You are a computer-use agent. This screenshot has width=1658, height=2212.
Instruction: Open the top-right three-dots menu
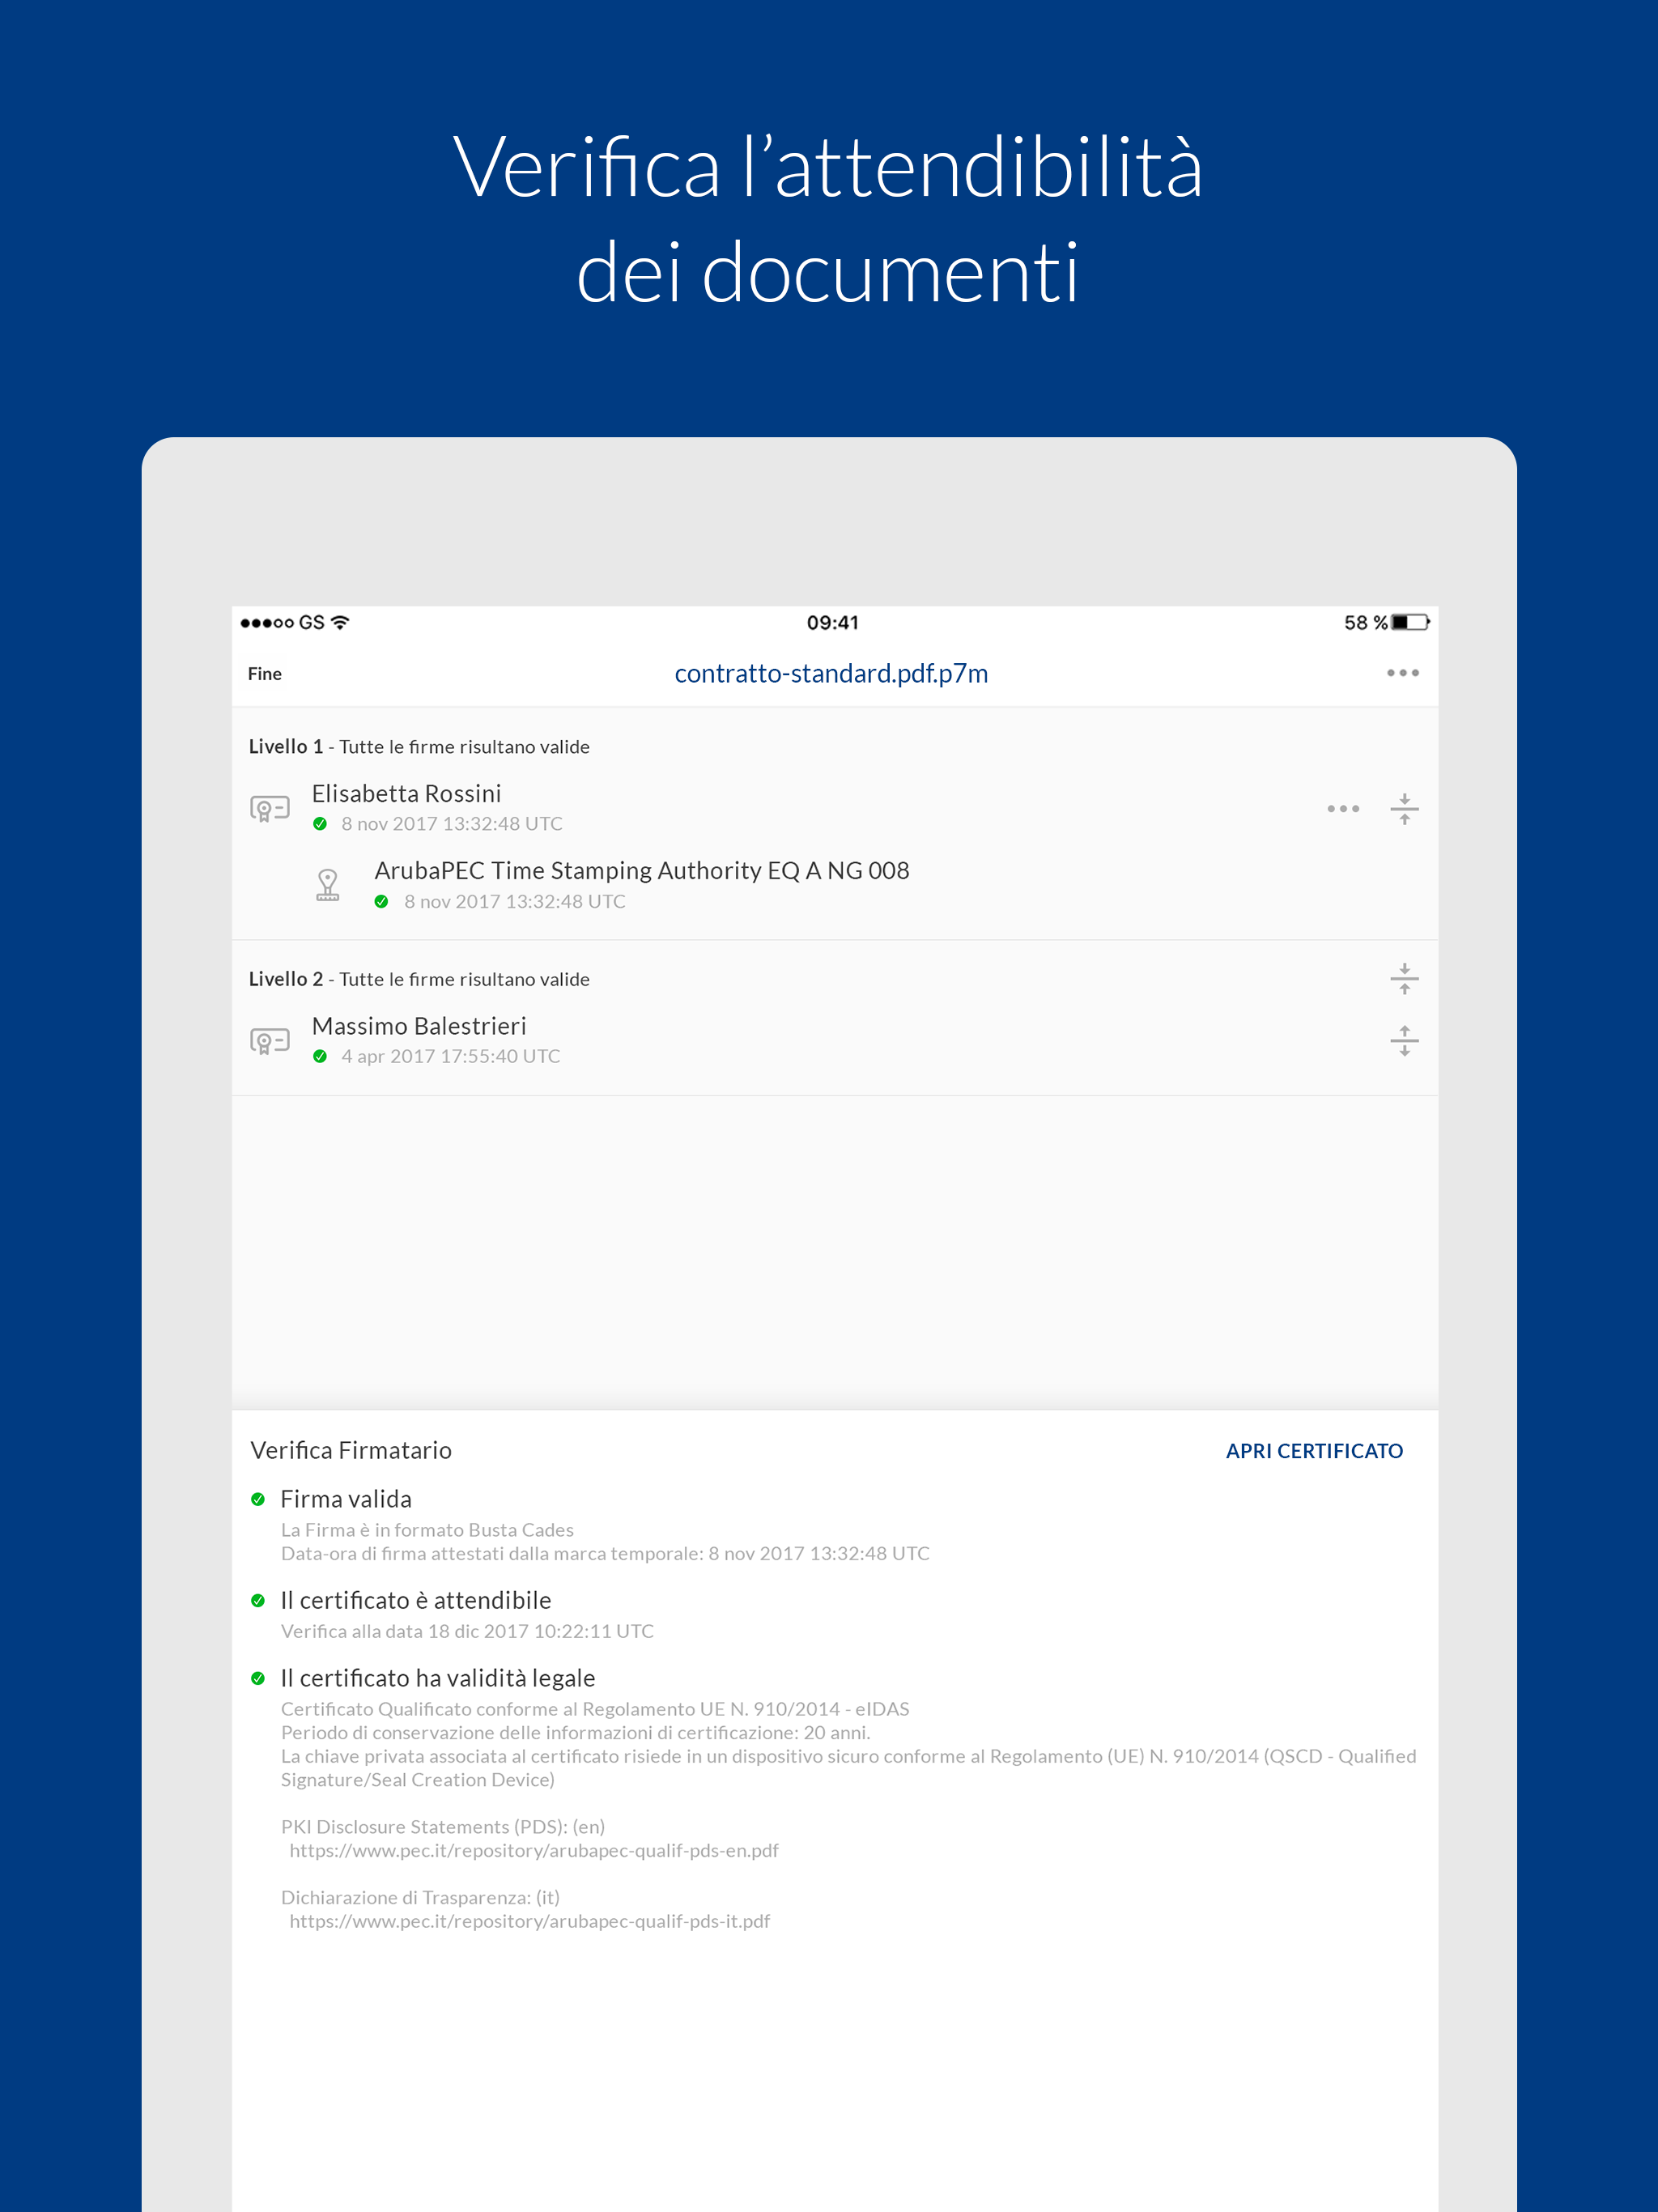tap(1402, 673)
